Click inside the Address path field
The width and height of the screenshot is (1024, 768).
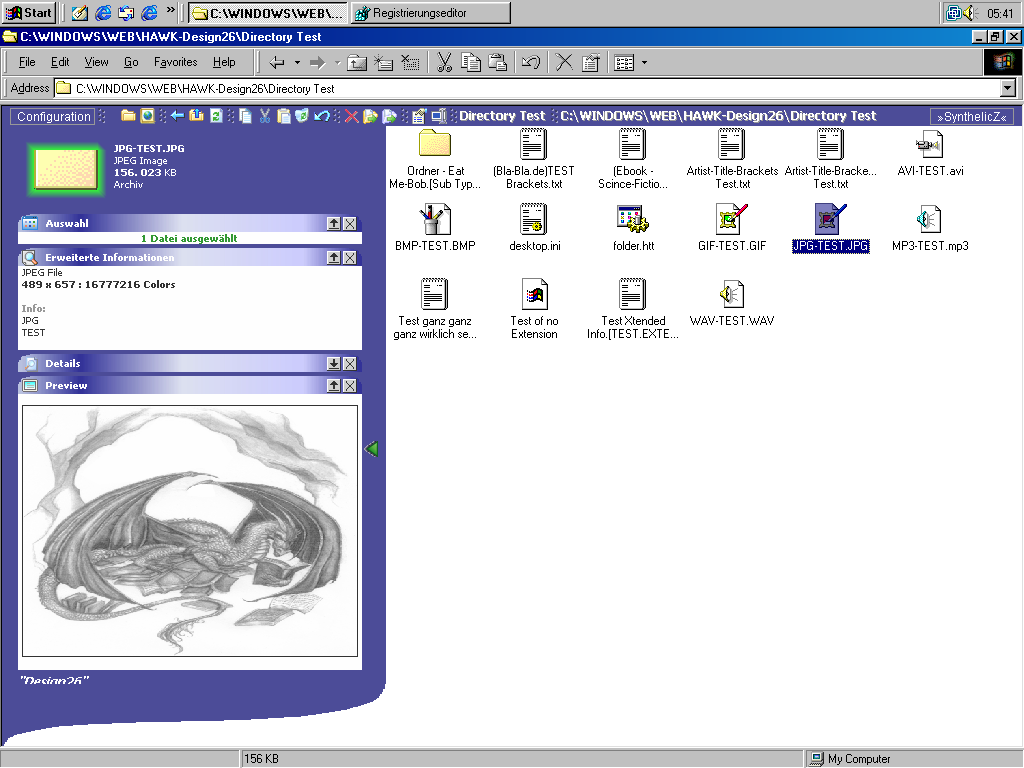coord(528,88)
